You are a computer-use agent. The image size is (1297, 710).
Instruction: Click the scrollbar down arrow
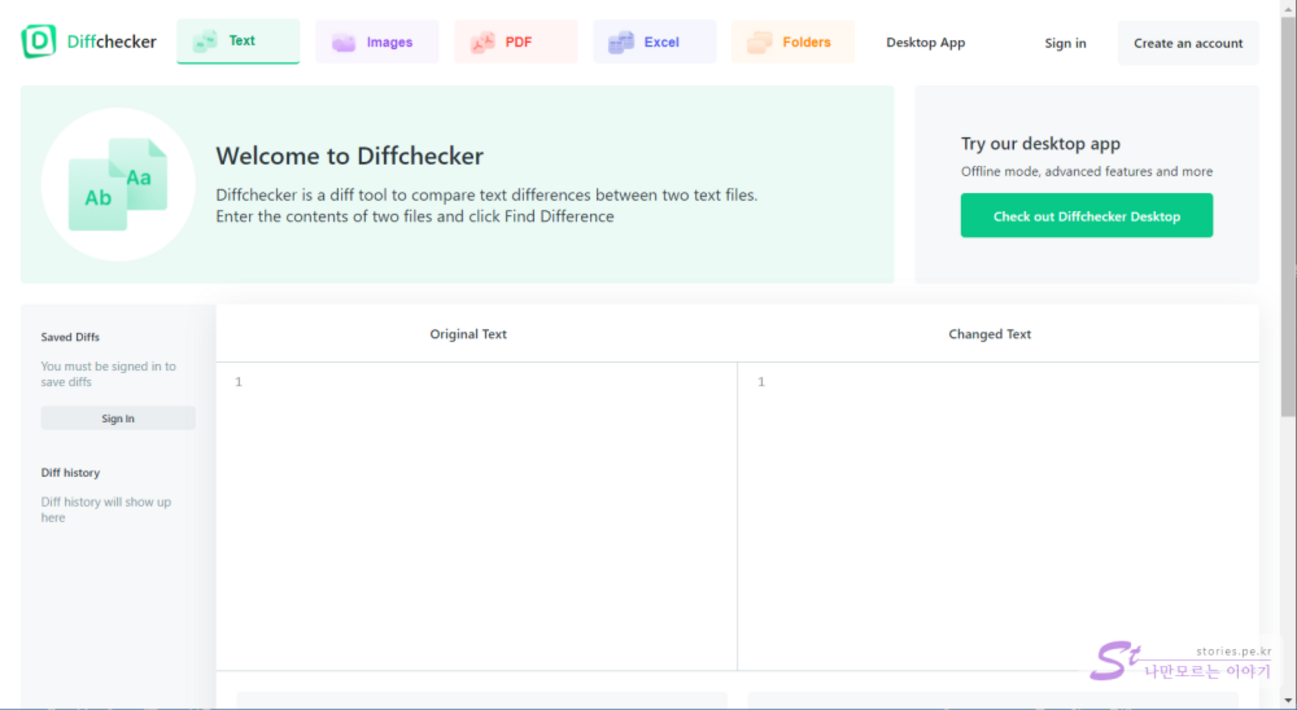pyautogui.click(x=1288, y=701)
